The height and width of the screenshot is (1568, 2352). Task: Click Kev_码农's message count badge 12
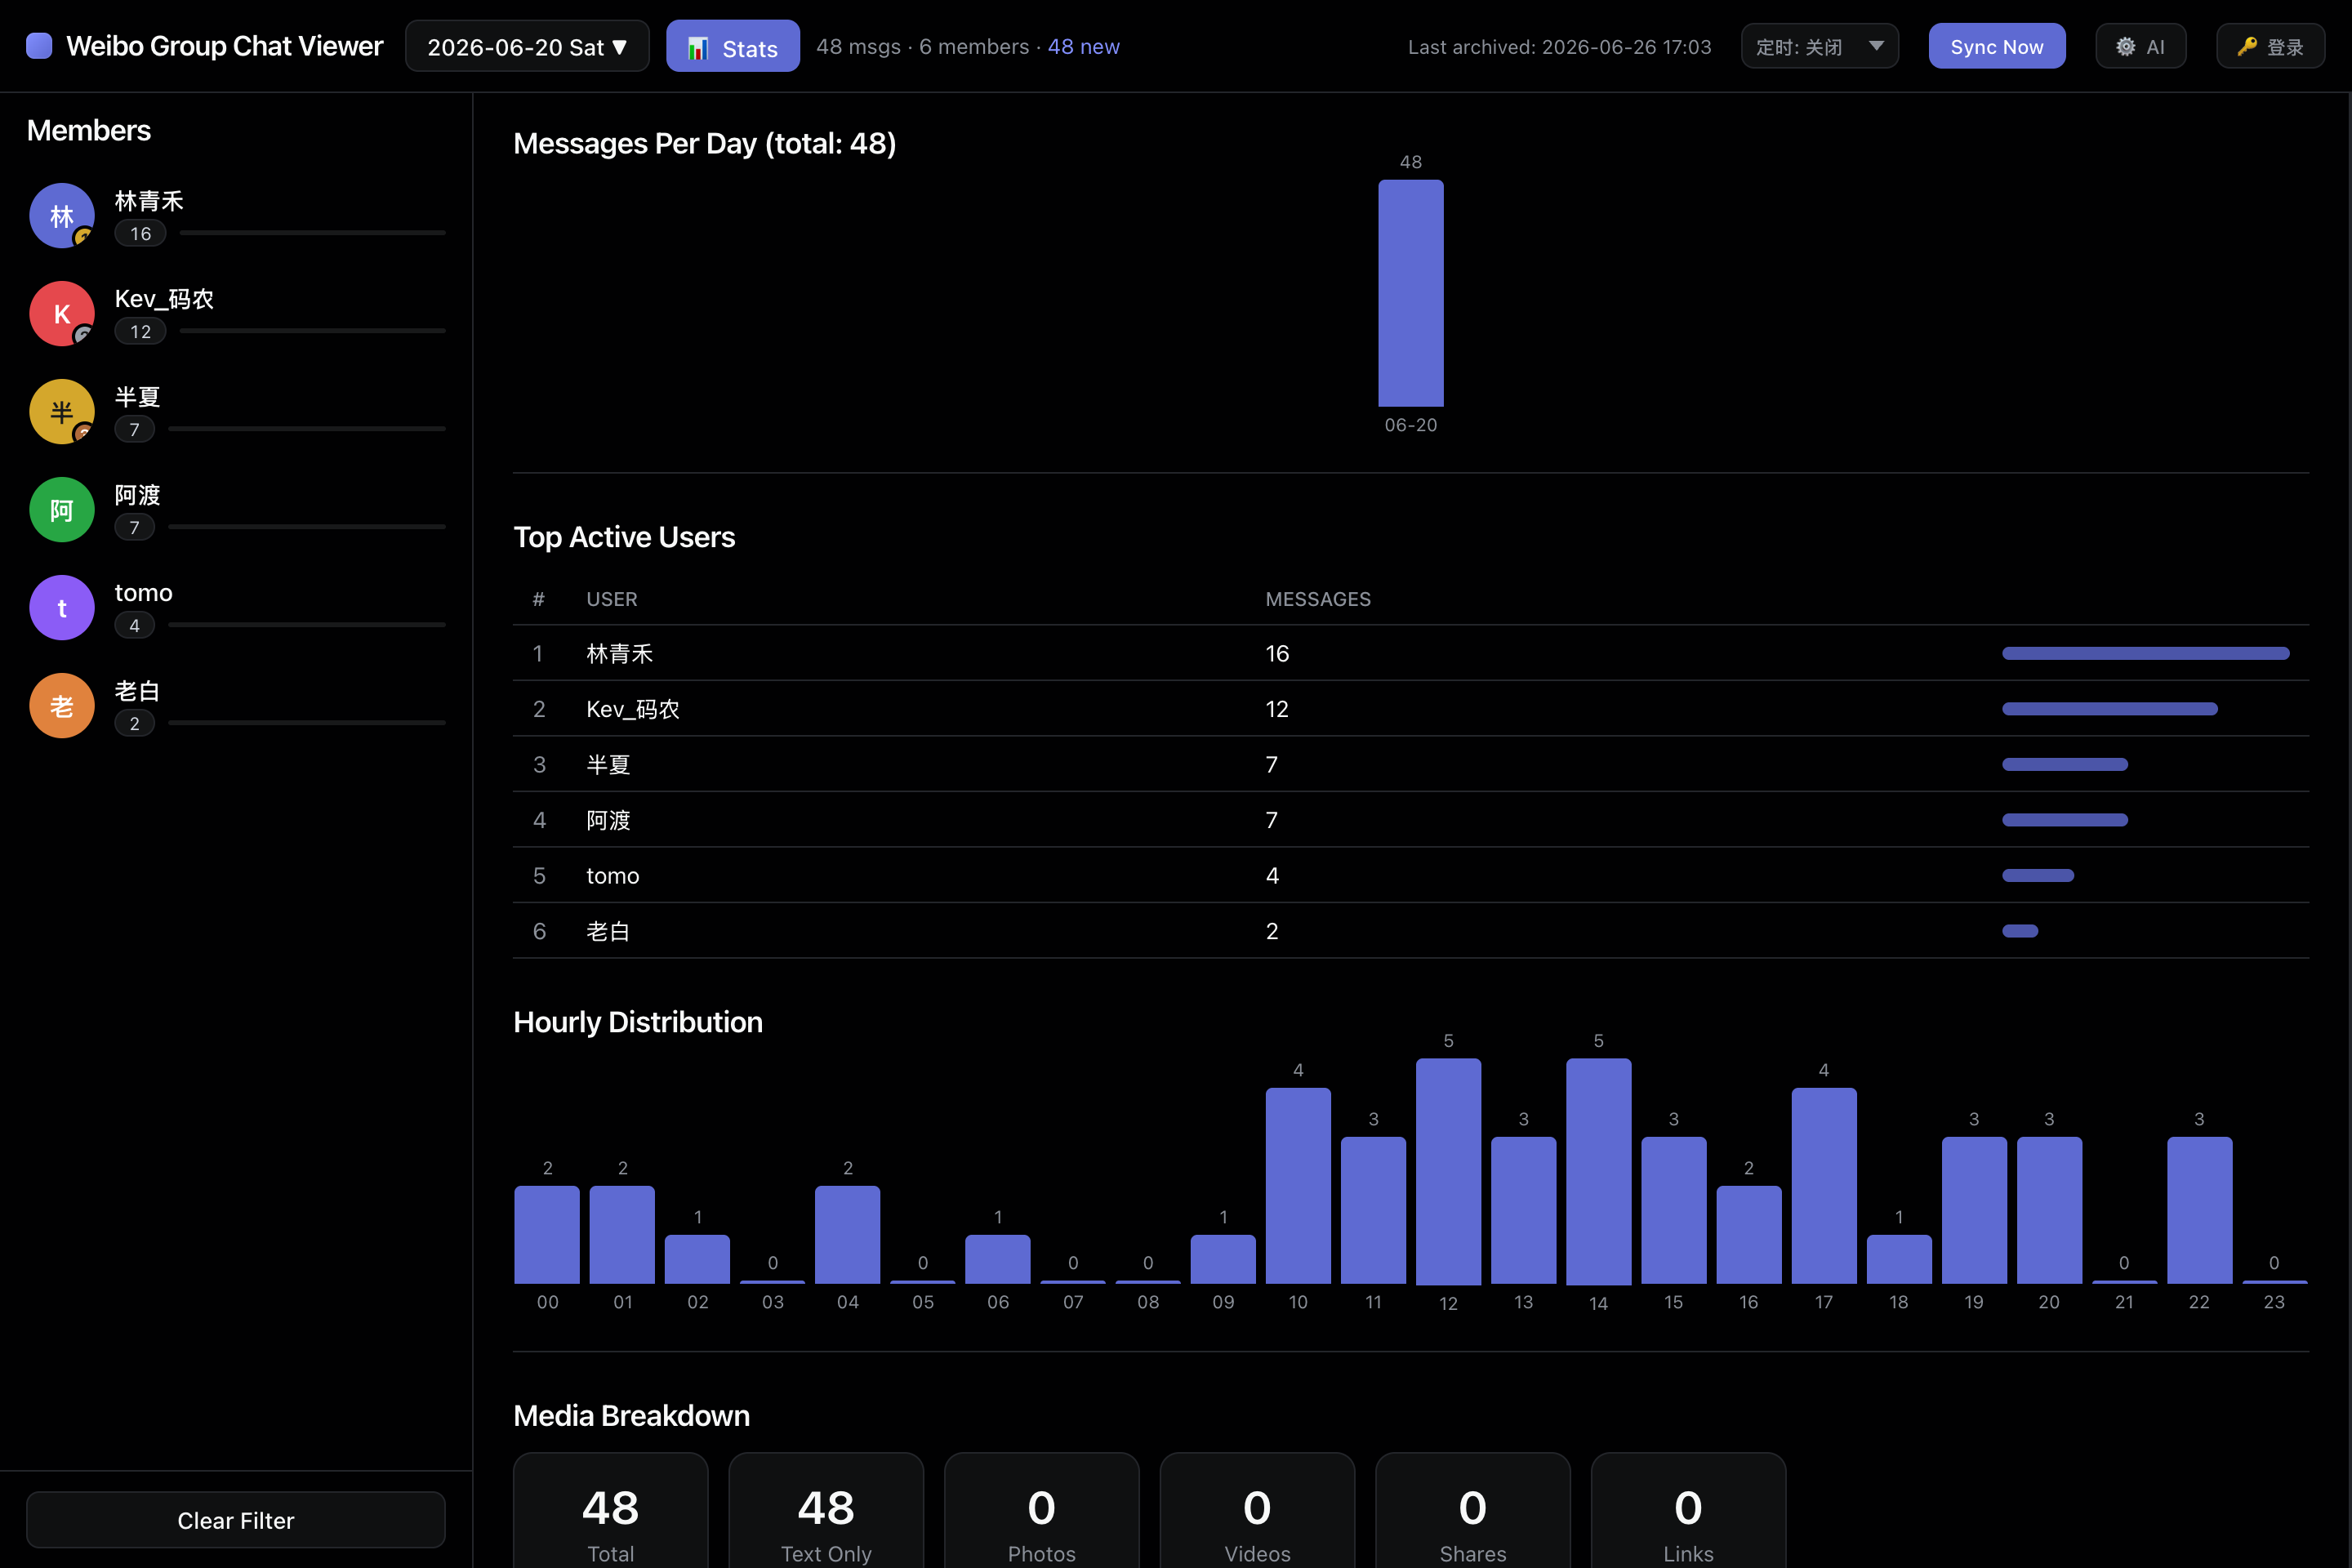tap(140, 331)
